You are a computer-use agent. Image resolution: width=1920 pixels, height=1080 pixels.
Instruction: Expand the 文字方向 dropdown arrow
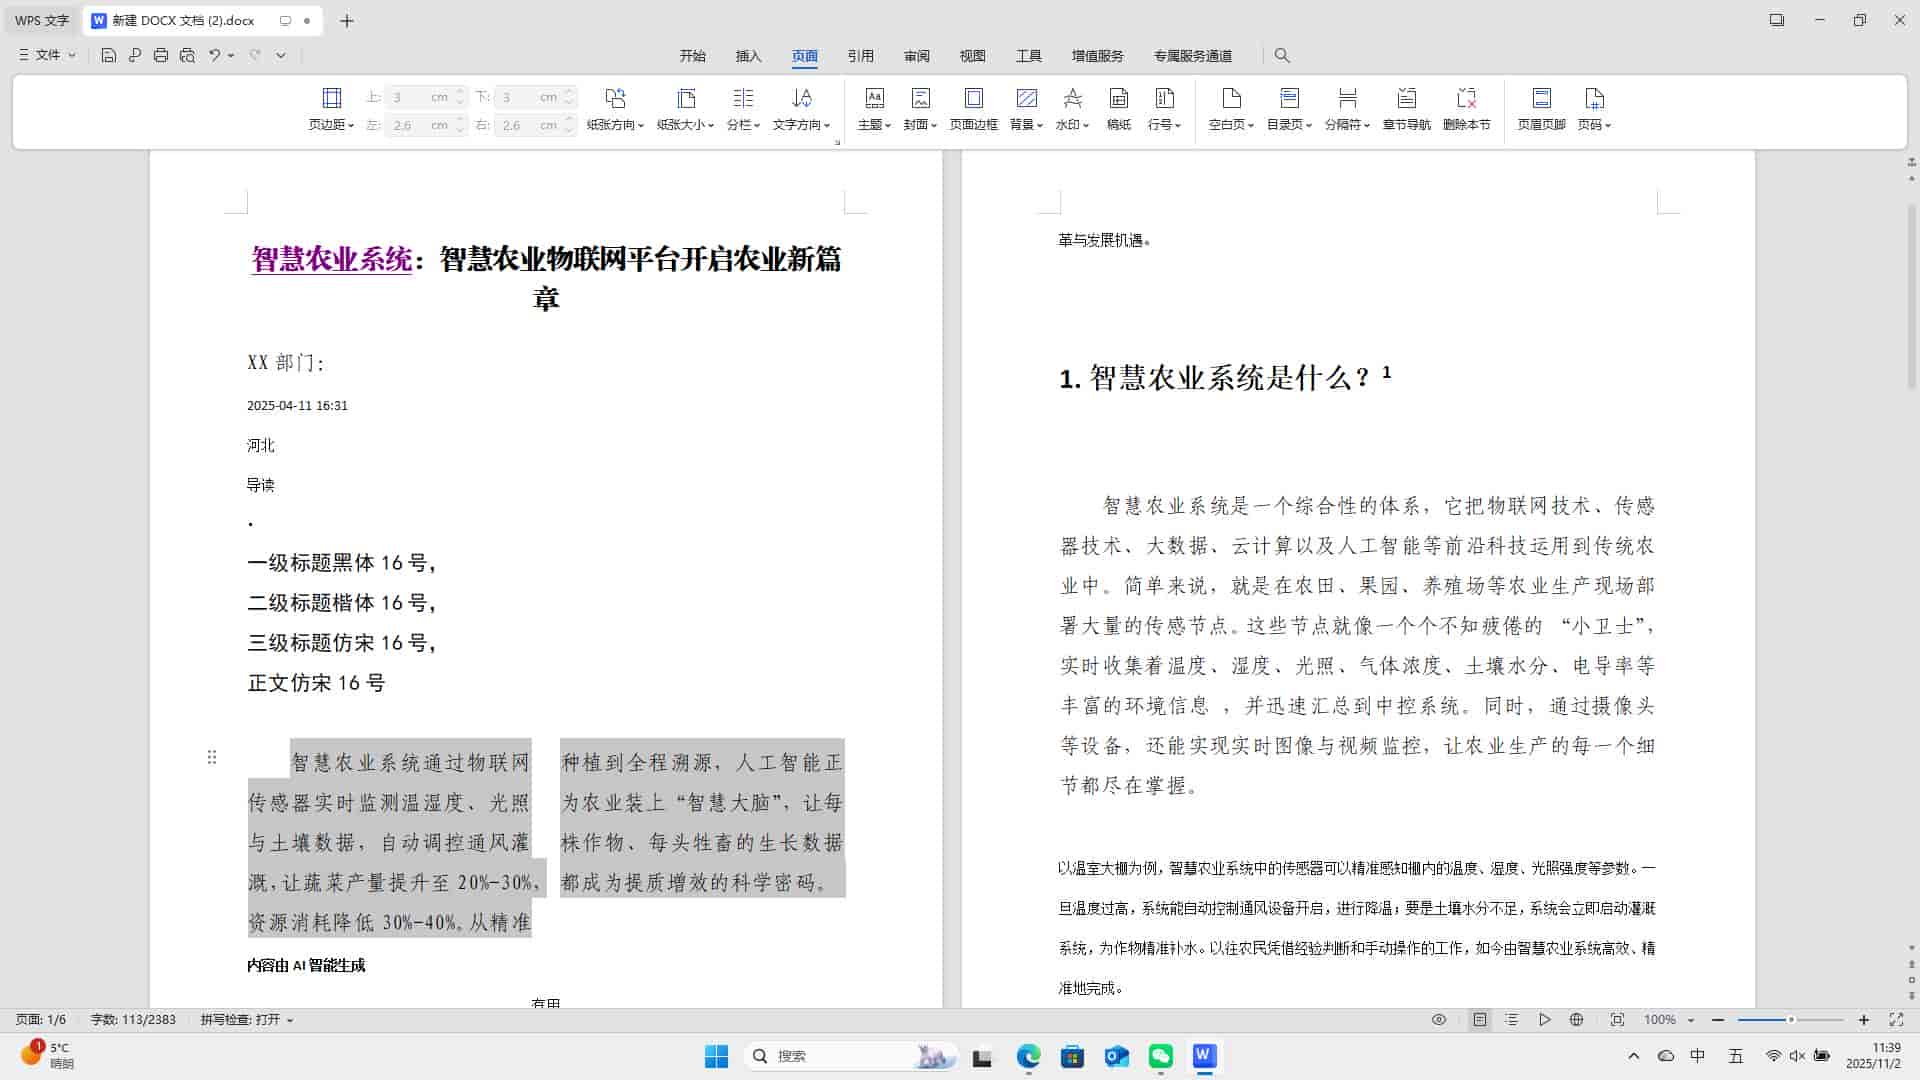[x=827, y=126]
